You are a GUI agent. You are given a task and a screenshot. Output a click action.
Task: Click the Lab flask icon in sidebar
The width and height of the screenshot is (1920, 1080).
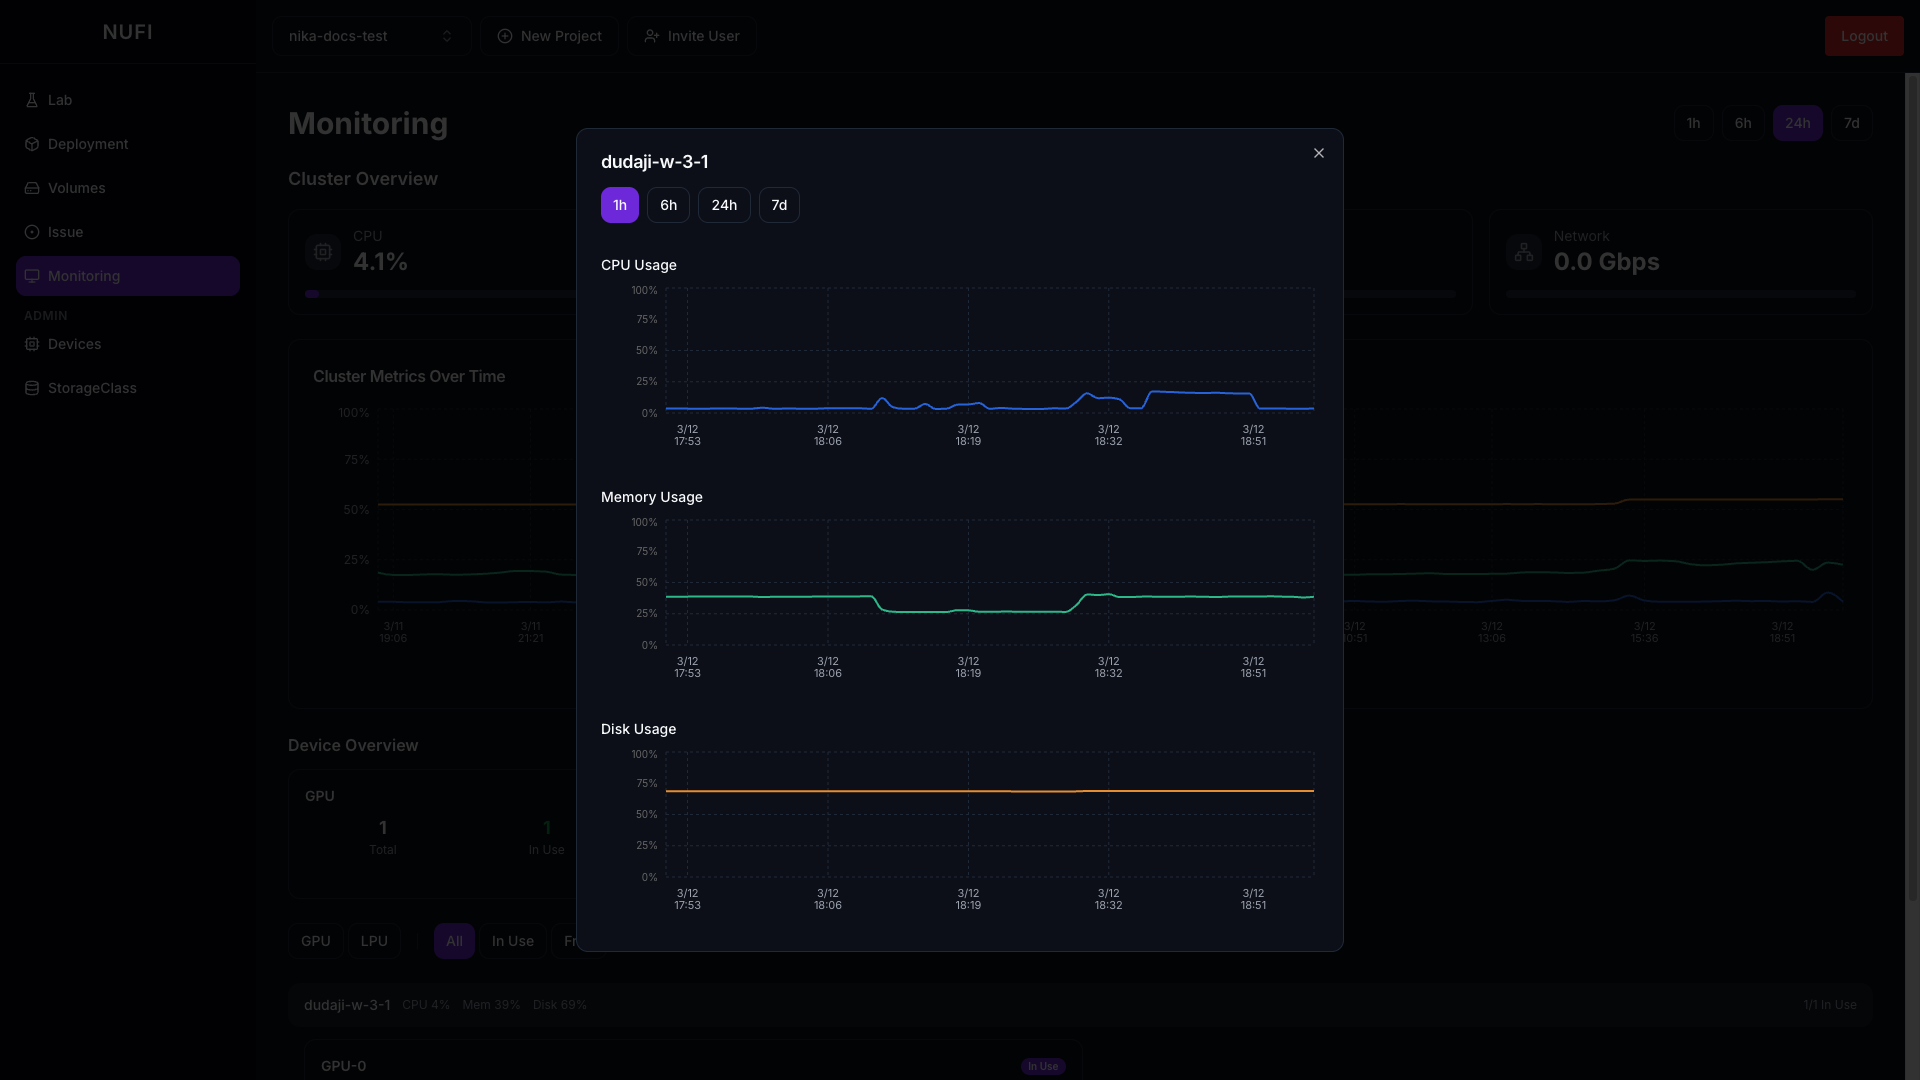click(32, 100)
